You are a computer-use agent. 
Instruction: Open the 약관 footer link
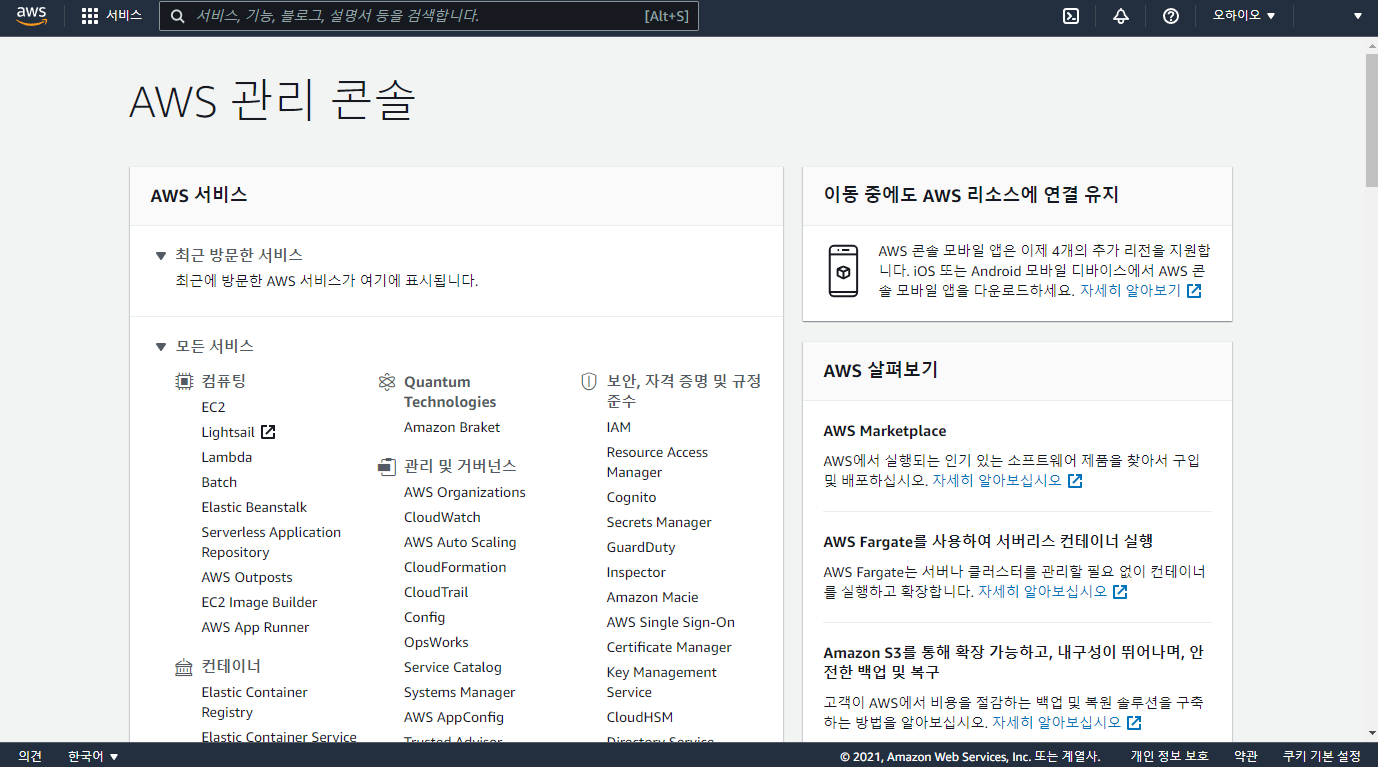pos(1246,756)
